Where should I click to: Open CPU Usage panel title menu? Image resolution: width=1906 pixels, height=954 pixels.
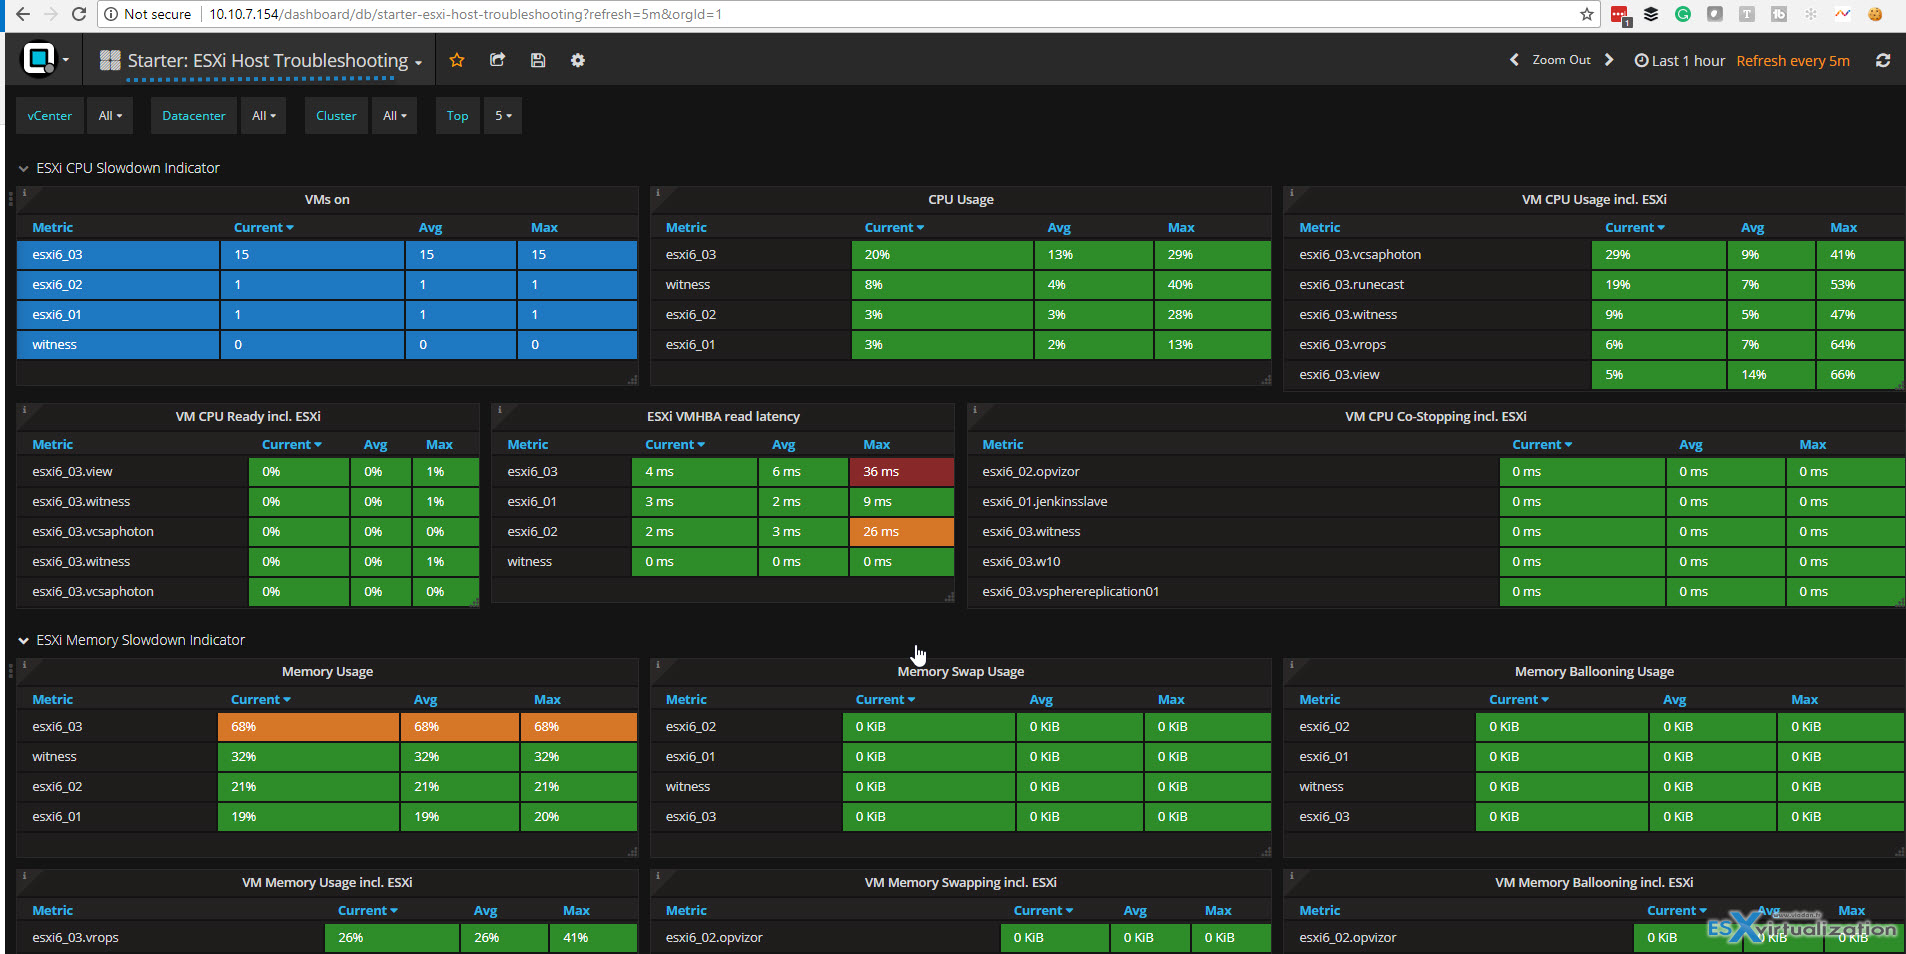961,199
